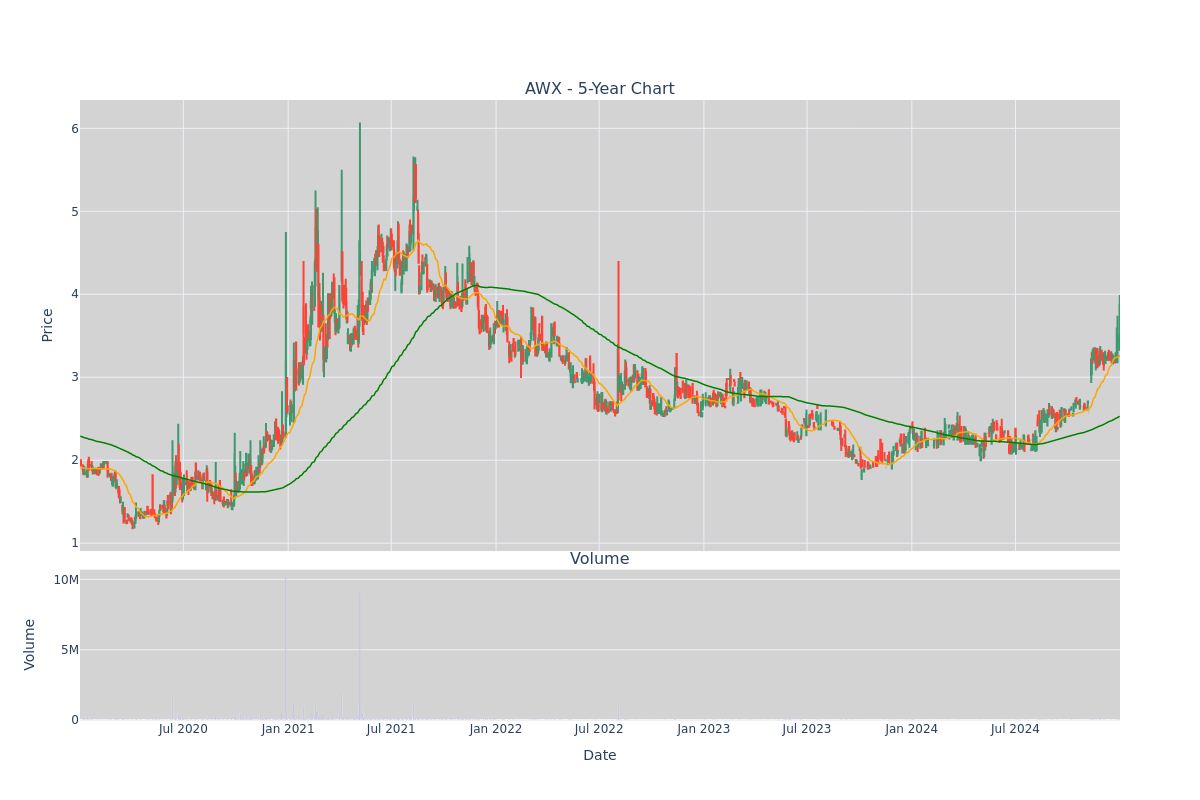Click the 'Price' y-axis label
The width and height of the screenshot is (1200, 800).
pyautogui.click(x=47, y=325)
